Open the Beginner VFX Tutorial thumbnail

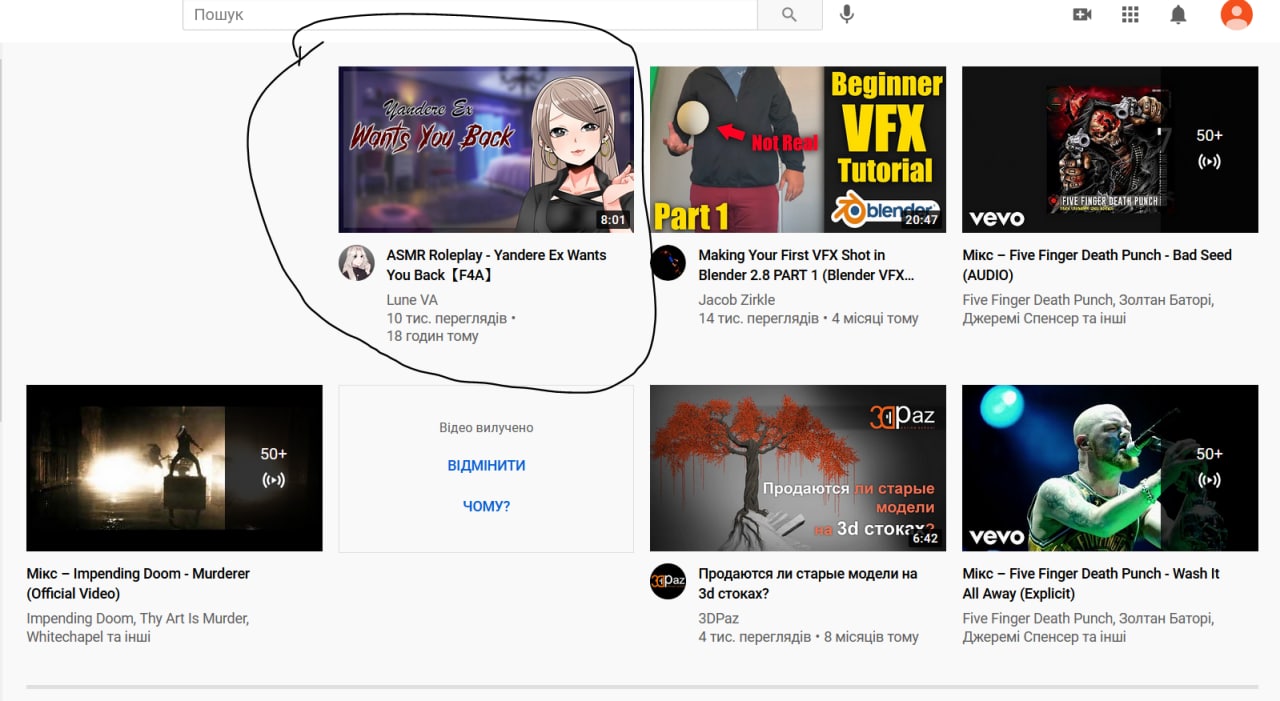798,149
